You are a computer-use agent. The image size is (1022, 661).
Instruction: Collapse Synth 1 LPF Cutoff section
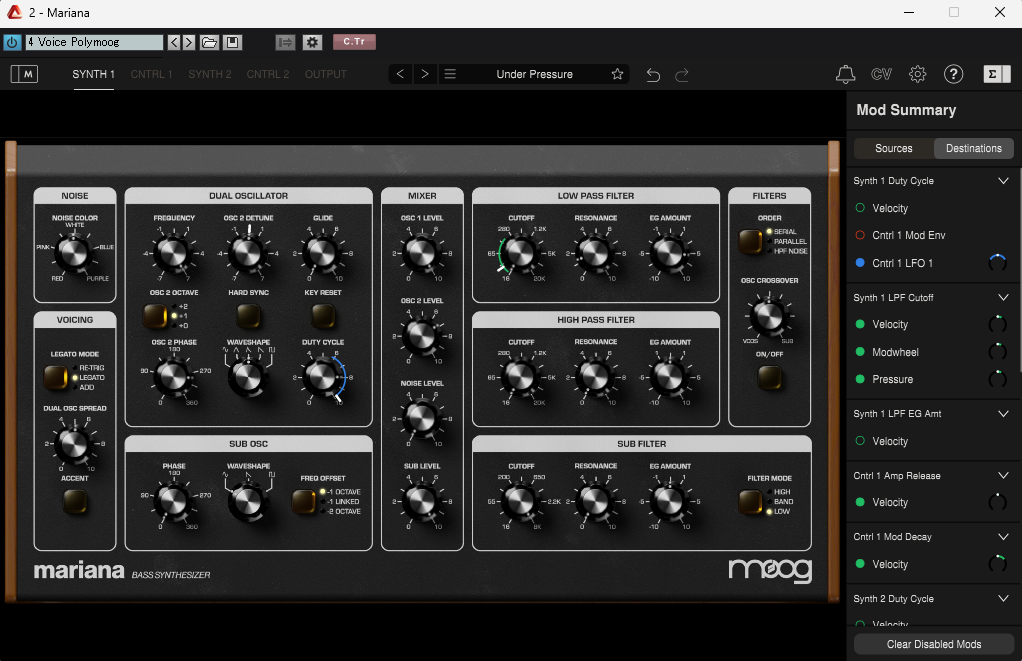[x=1003, y=297]
